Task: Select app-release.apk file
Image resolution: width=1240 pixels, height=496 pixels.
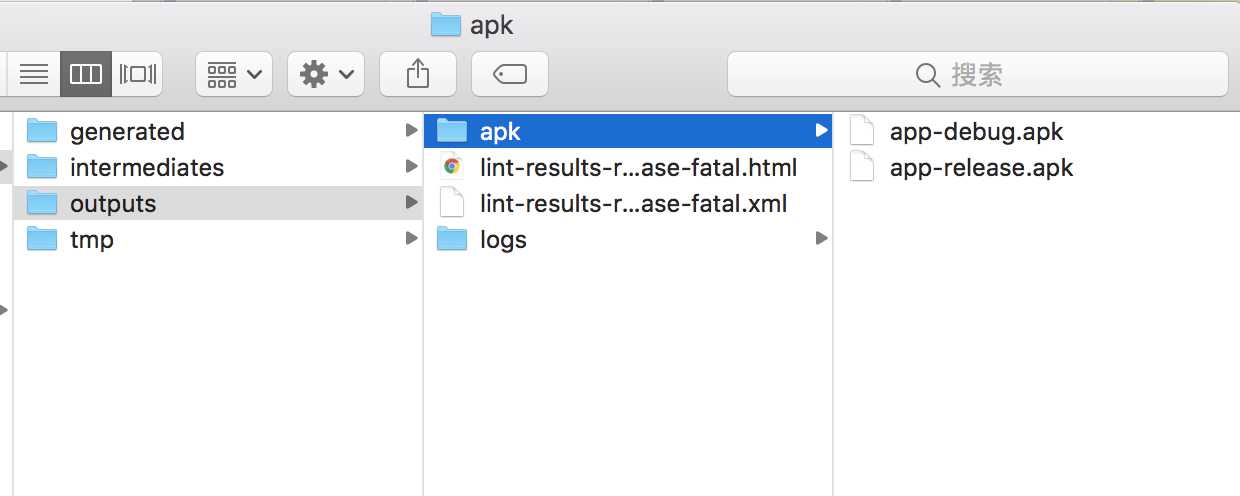Action: pos(981,167)
